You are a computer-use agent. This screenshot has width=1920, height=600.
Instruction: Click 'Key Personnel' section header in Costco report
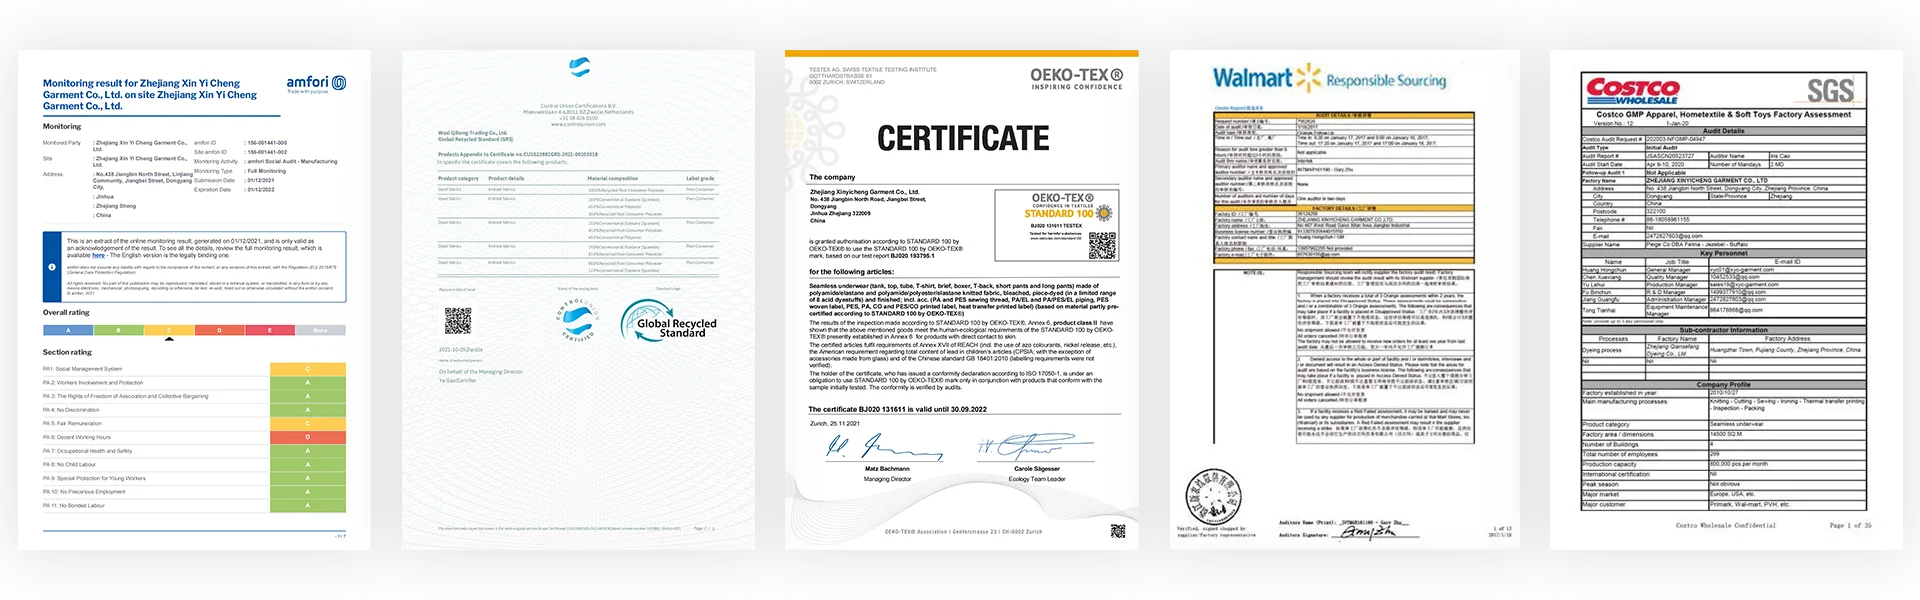click(x=1724, y=253)
